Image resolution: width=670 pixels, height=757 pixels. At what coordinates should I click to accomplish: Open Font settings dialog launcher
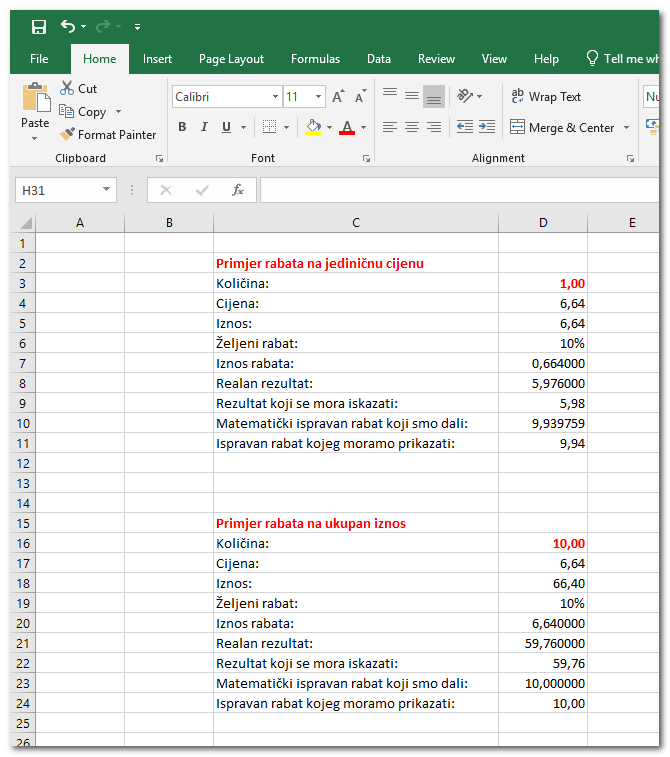tap(366, 158)
